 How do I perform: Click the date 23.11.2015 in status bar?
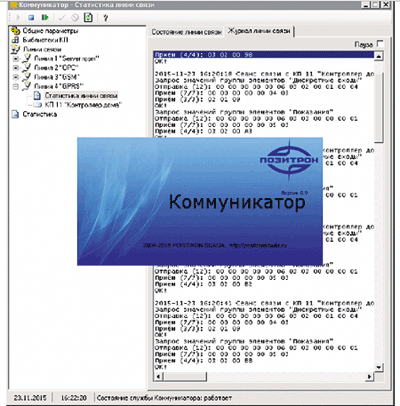coord(30,398)
